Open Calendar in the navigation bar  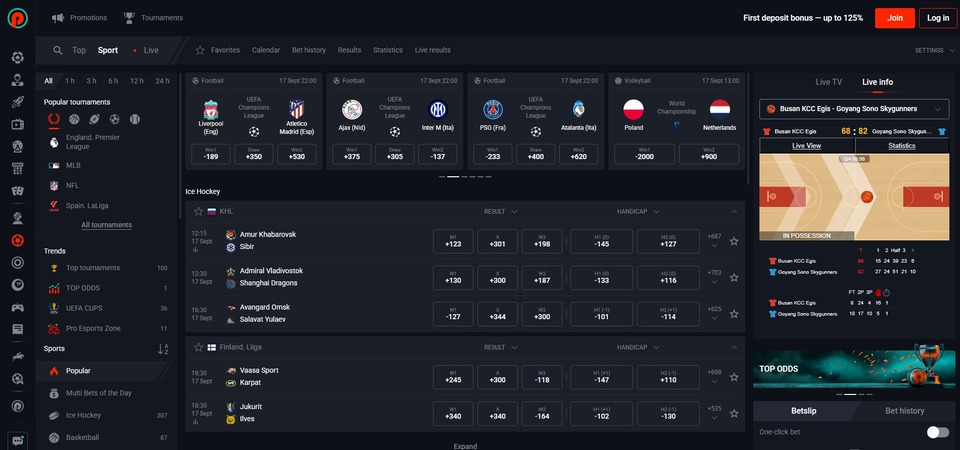click(x=266, y=50)
